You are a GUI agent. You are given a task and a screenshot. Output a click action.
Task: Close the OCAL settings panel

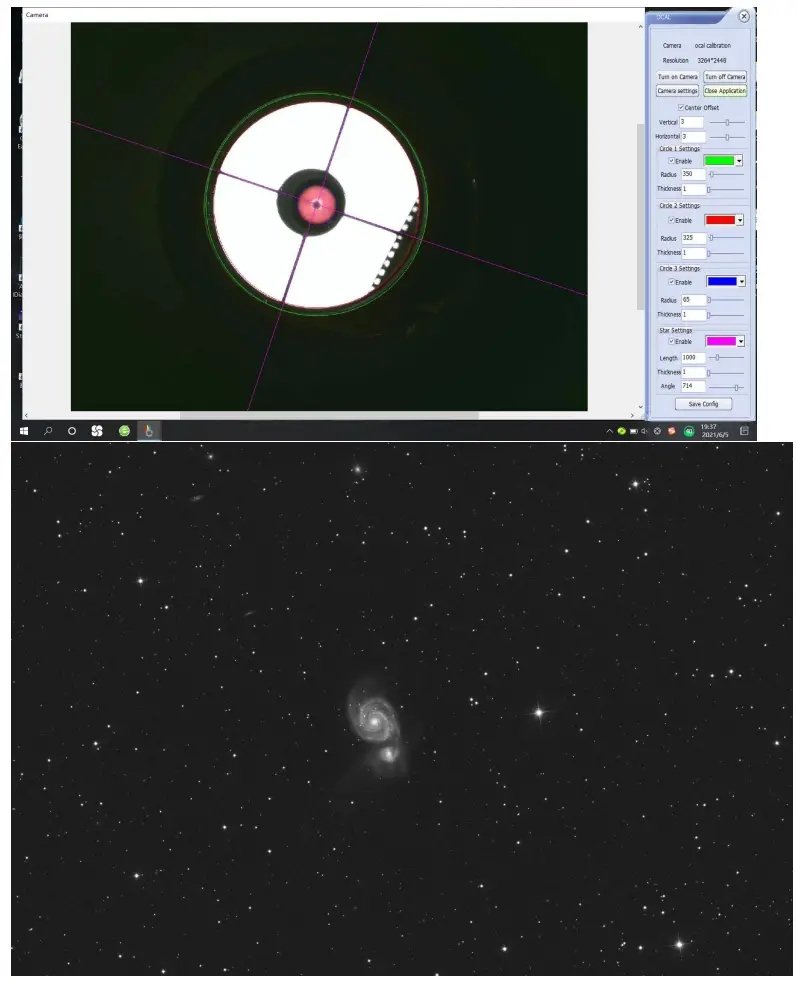(744, 17)
